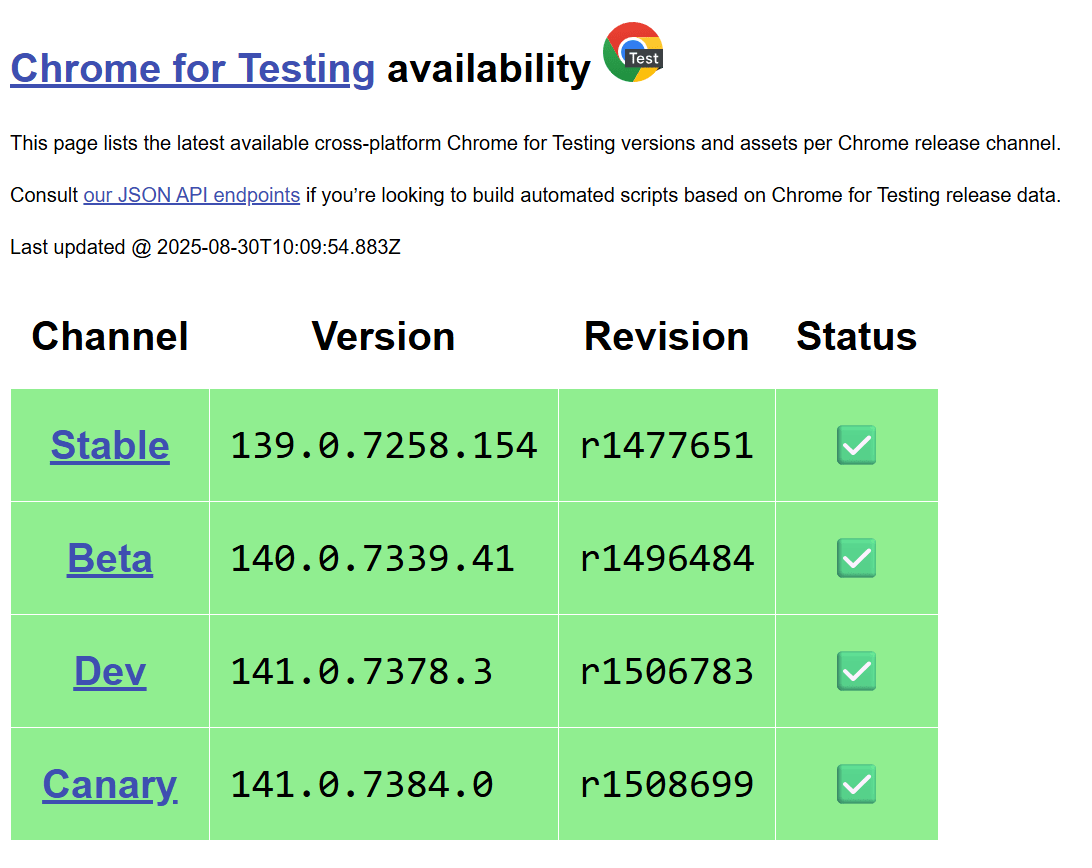The image size is (1092, 868).
Task: Select revision r1506783
Action: click(x=667, y=672)
